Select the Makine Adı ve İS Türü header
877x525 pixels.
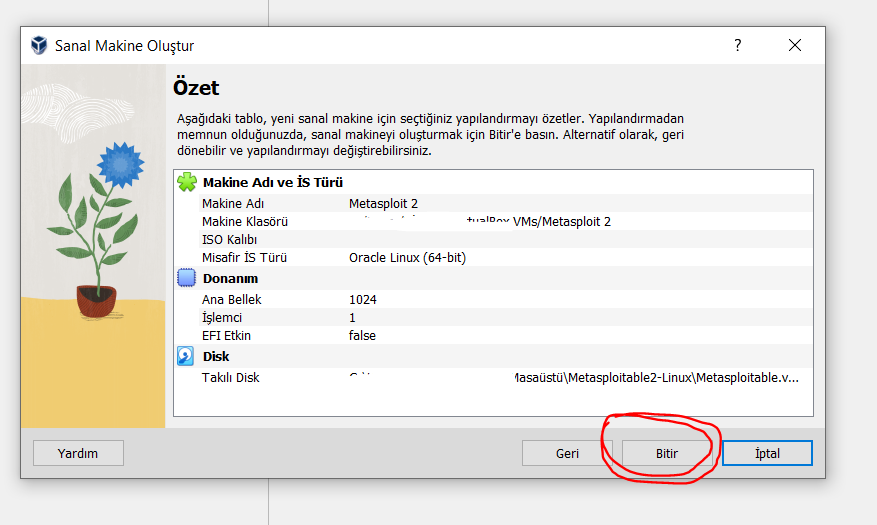tap(272, 183)
